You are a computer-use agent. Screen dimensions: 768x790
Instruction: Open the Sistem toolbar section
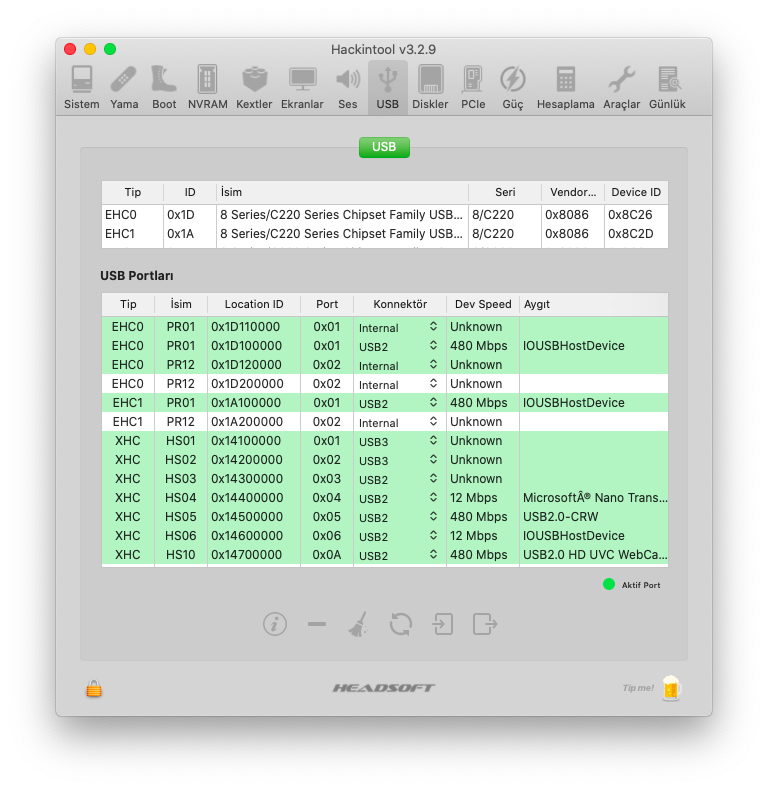(81, 87)
